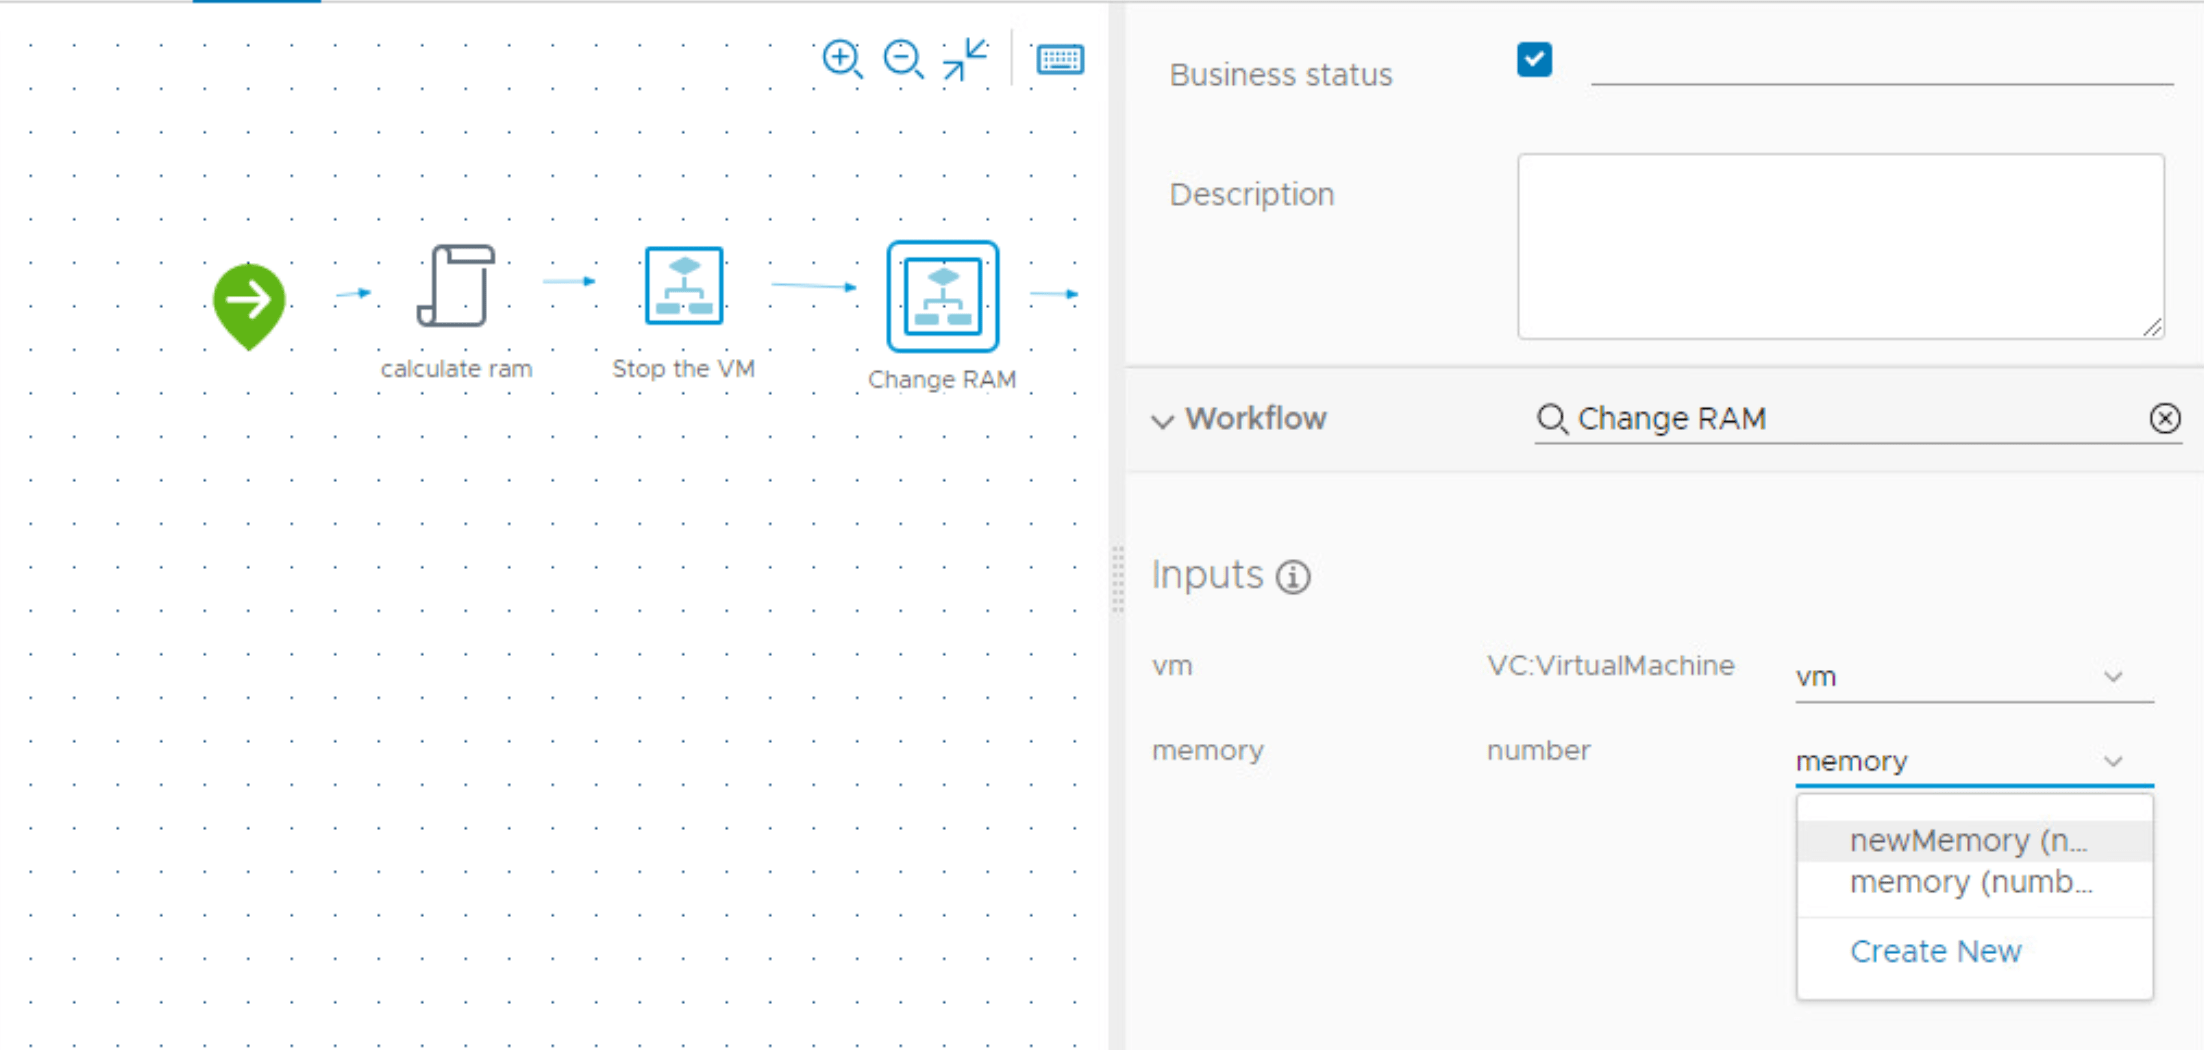Clear the Change RAM workflow search field

point(2165,418)
